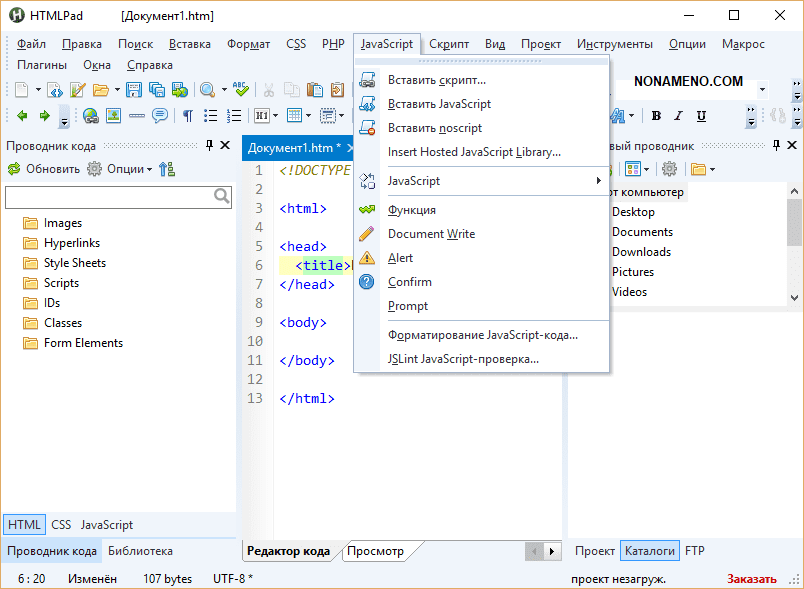
Task: Open the Scripts folder in code explorer
Action: coord(61,283)
